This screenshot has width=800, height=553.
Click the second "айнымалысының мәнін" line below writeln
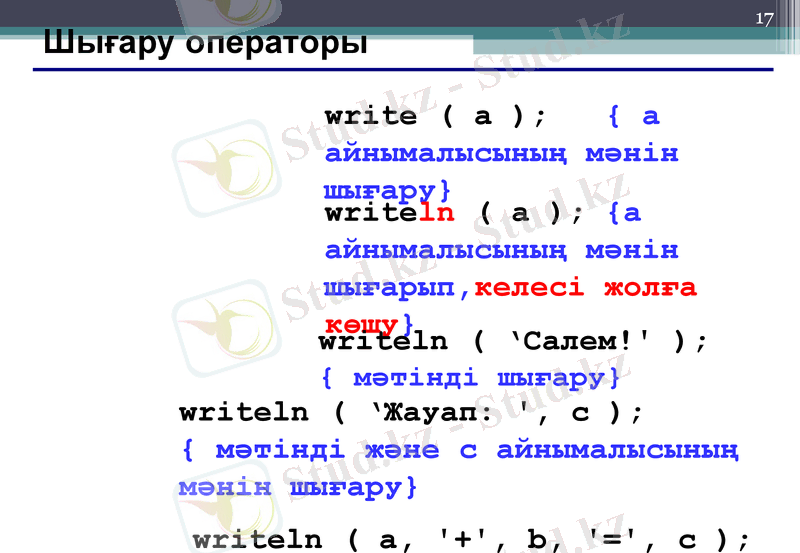pyautogui.click(x=501, y=250)
